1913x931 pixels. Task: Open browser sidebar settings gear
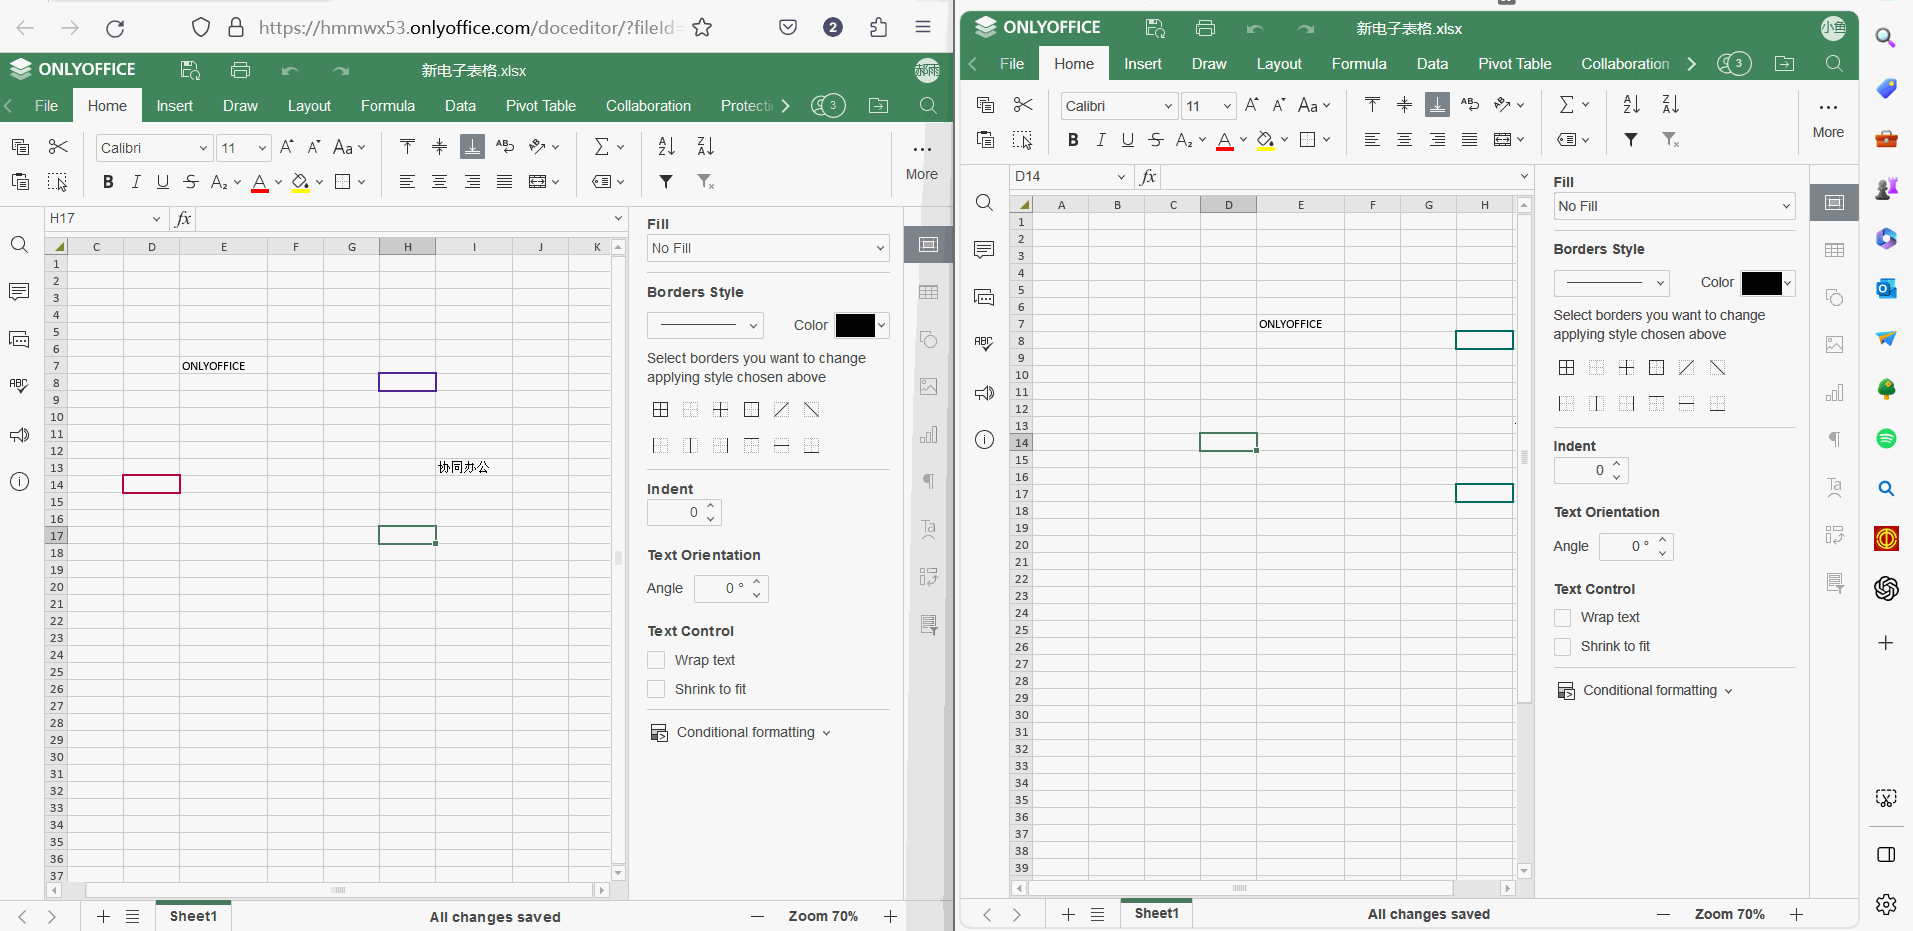1886,904
